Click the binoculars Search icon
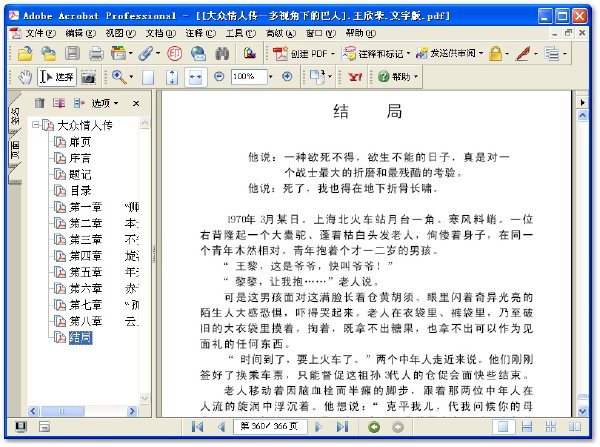The height and width of the screenshot is (447, 600). pos(222,54)
